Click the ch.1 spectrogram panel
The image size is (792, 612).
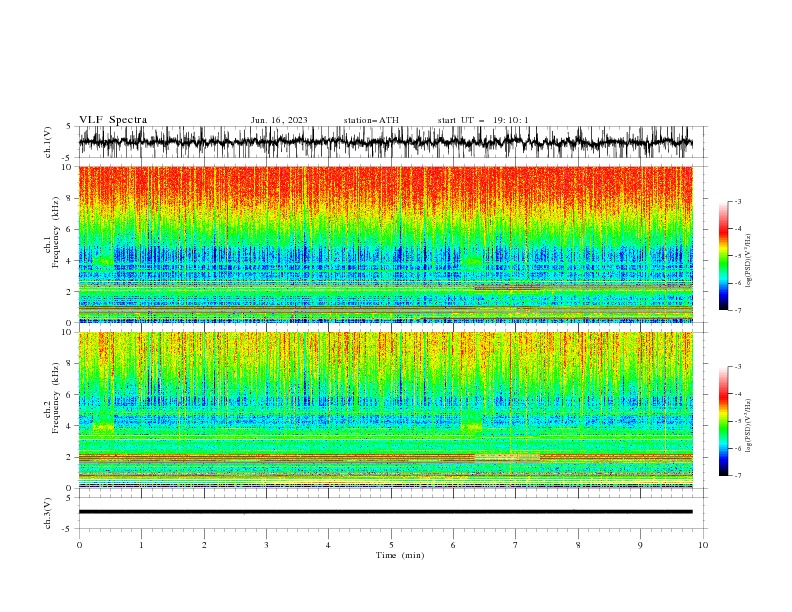385,244
